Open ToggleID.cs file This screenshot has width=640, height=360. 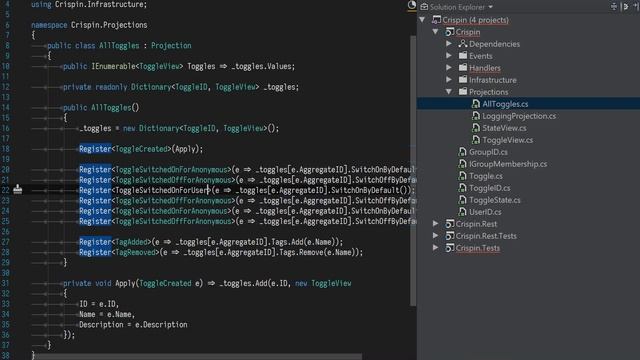click(489, 188)
